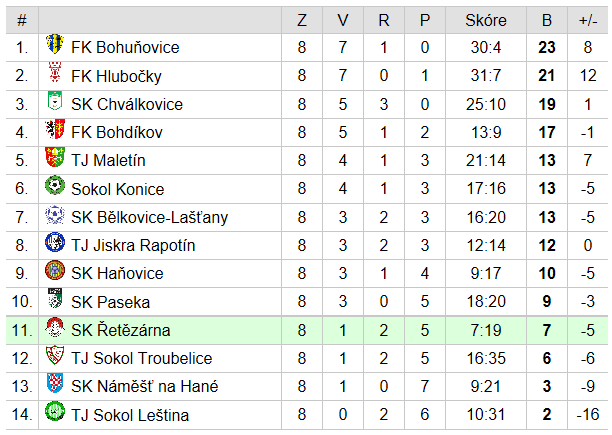Select the highlighted SK Řetězárna score 7:19

(486, 330)
